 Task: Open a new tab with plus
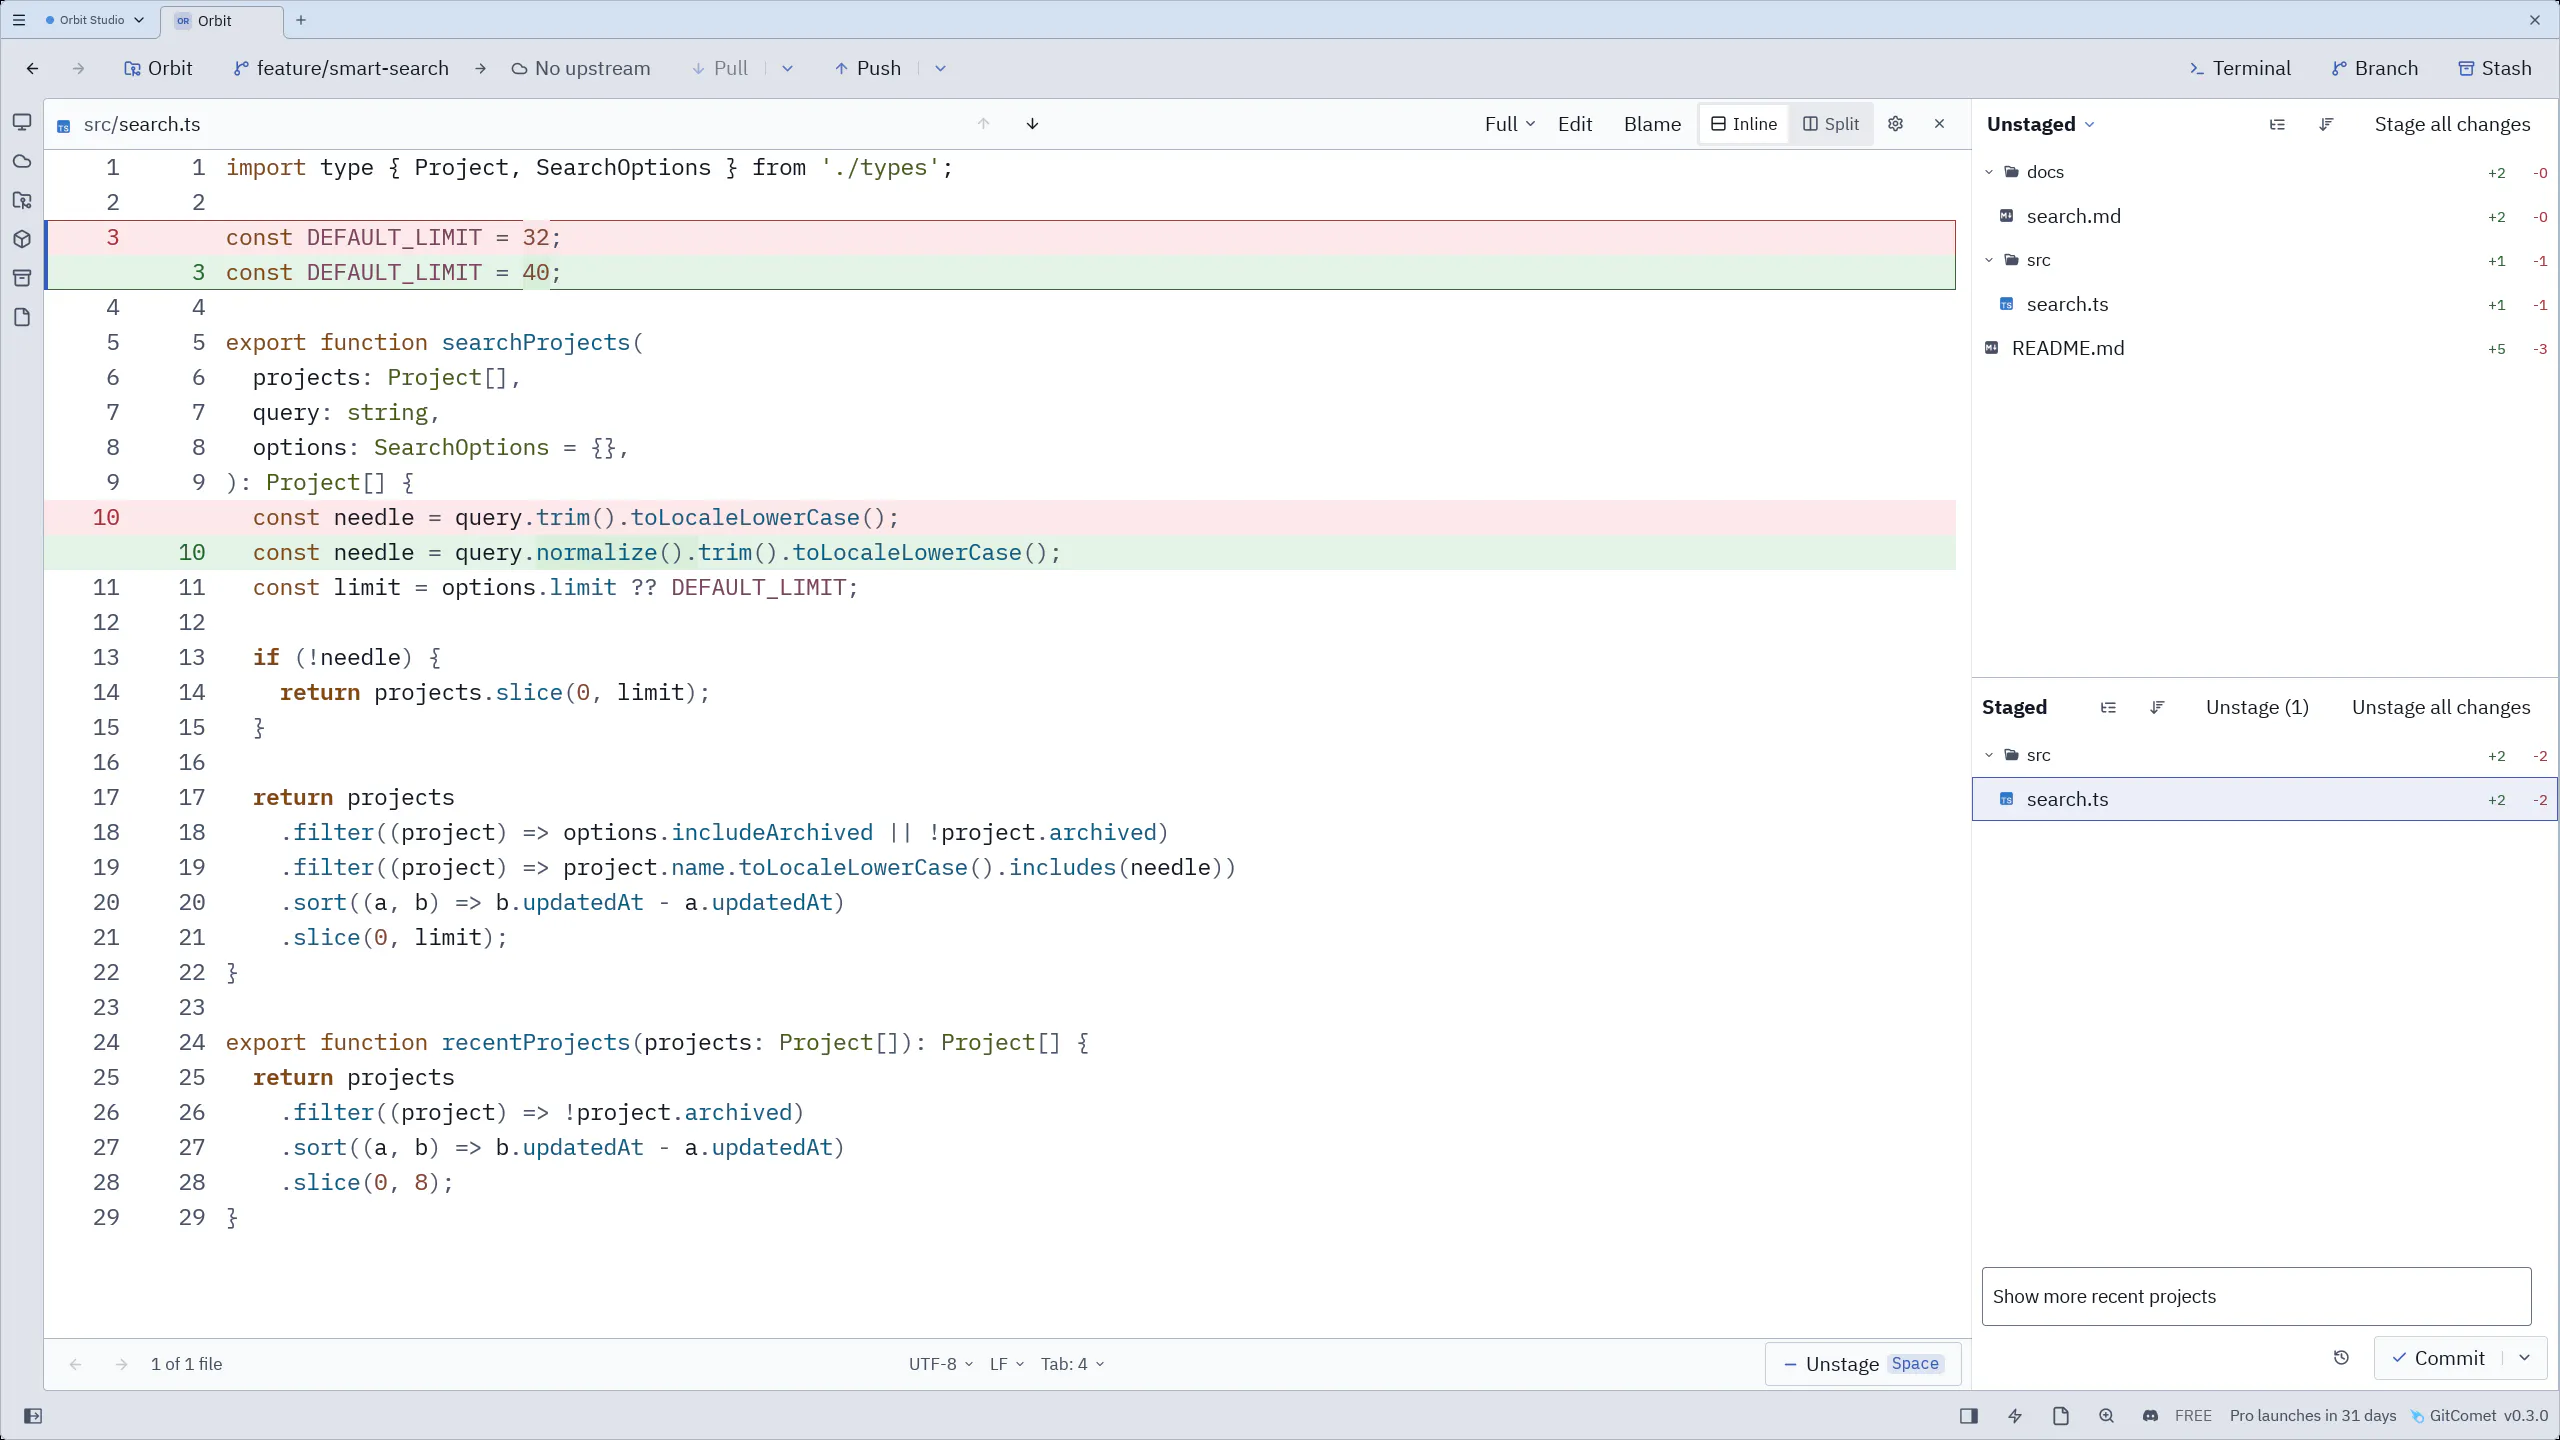coord(301,20)
